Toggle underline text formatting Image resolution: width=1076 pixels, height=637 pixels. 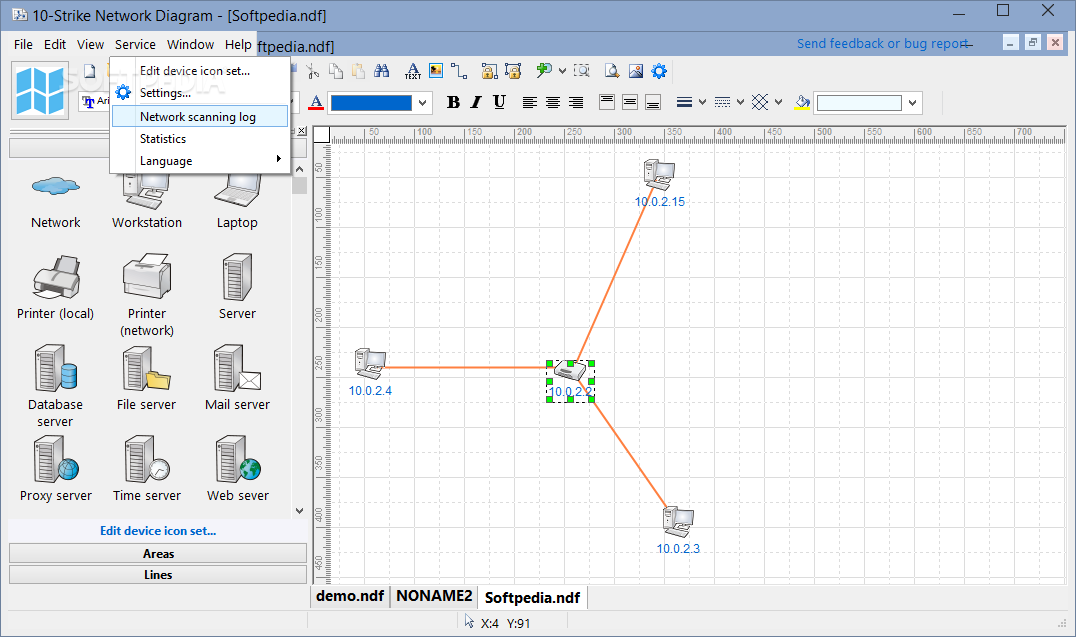[x=500, y=102]
